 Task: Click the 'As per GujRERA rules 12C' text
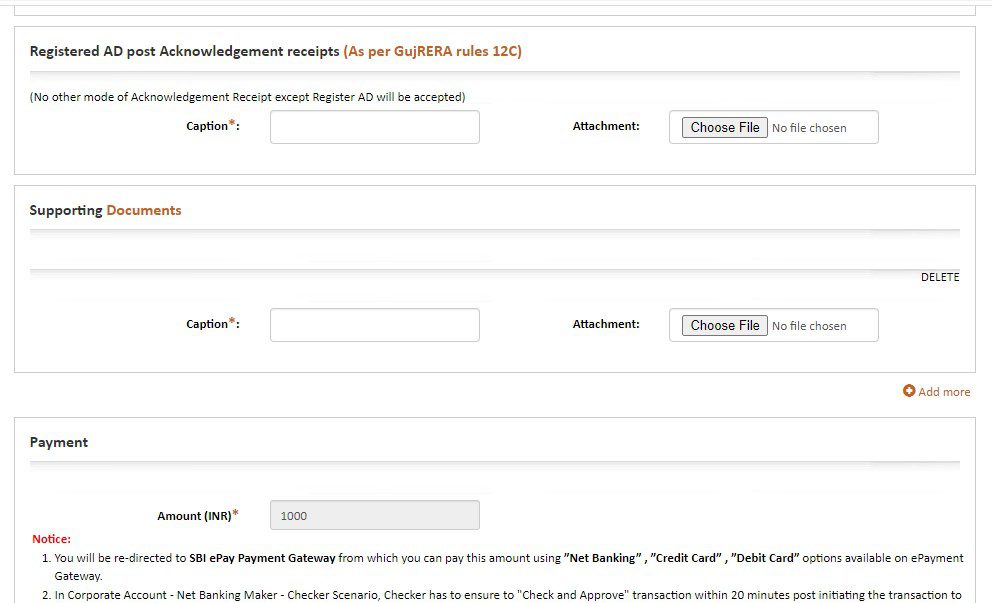(432, 51)
